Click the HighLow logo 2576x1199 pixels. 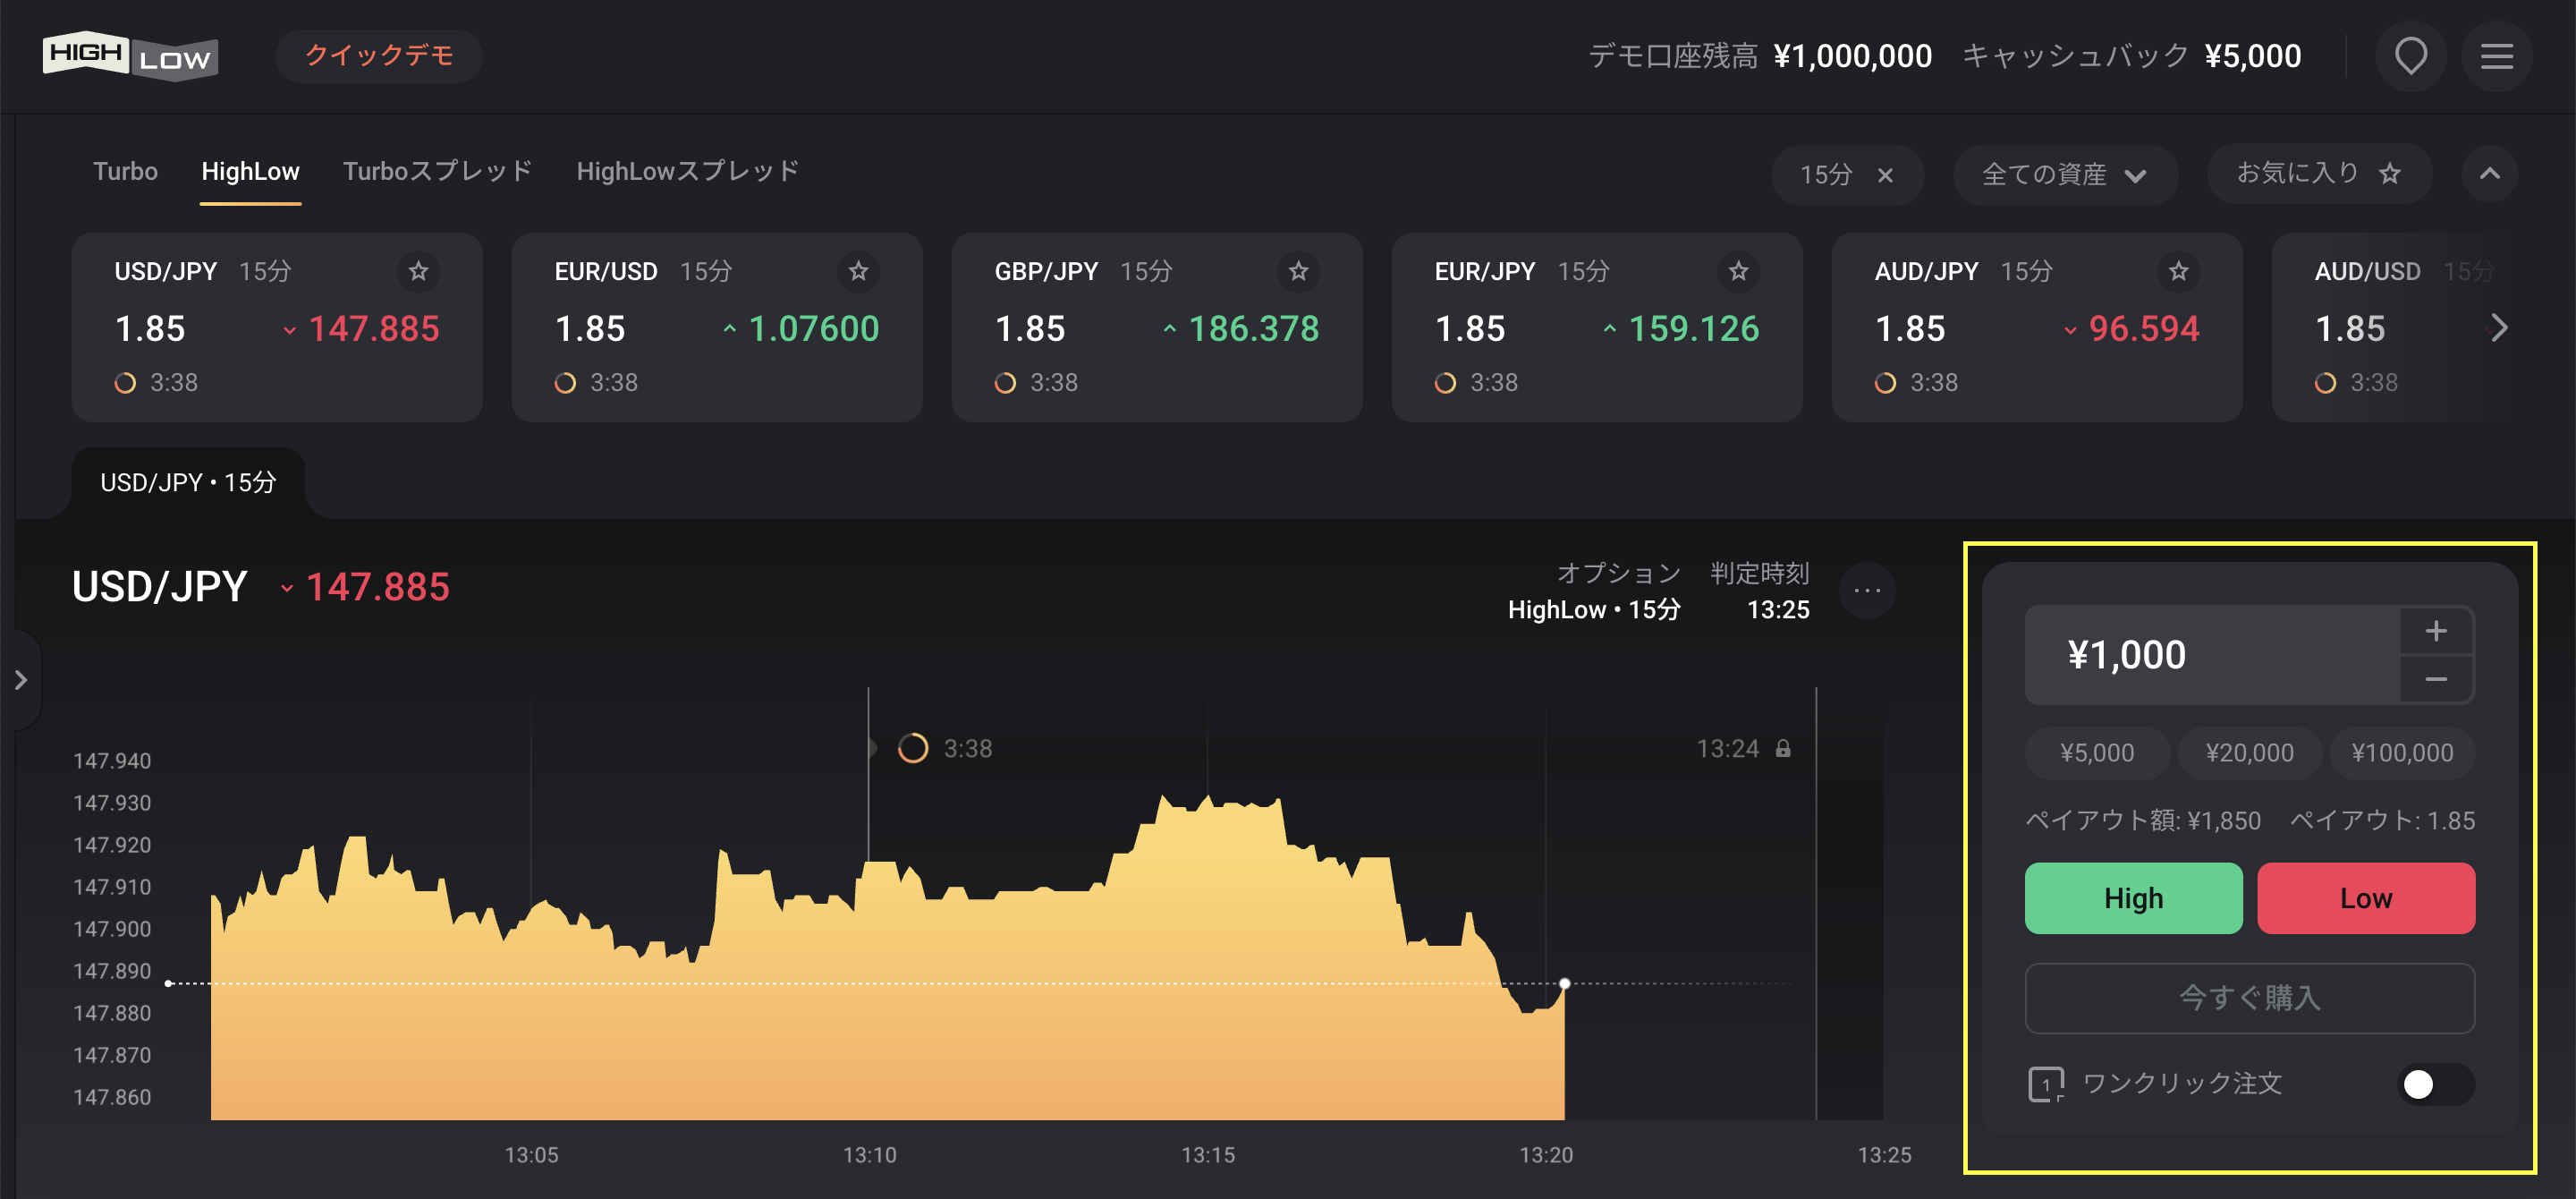point(130,56)
